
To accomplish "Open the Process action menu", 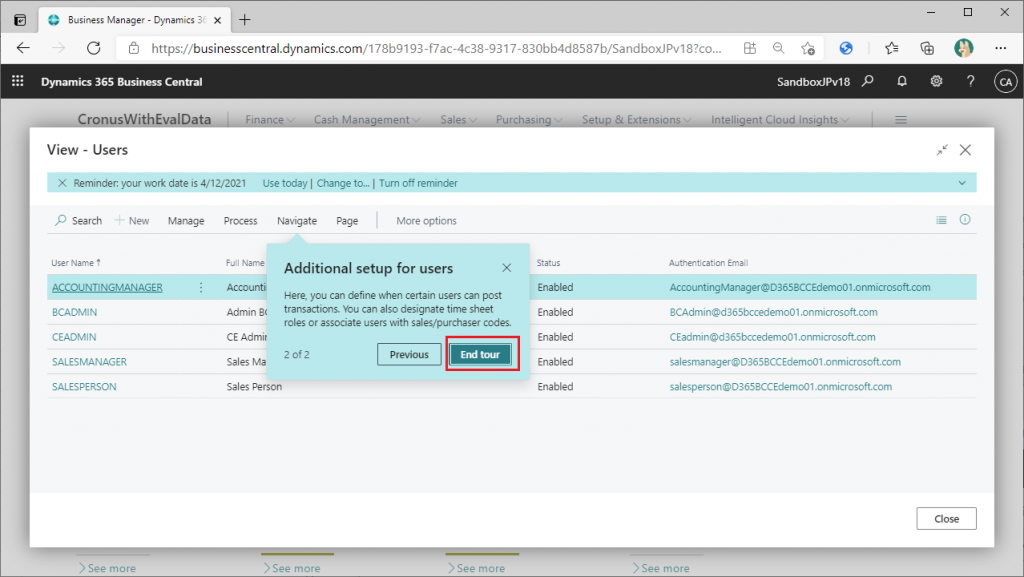I will coord(240,221).
